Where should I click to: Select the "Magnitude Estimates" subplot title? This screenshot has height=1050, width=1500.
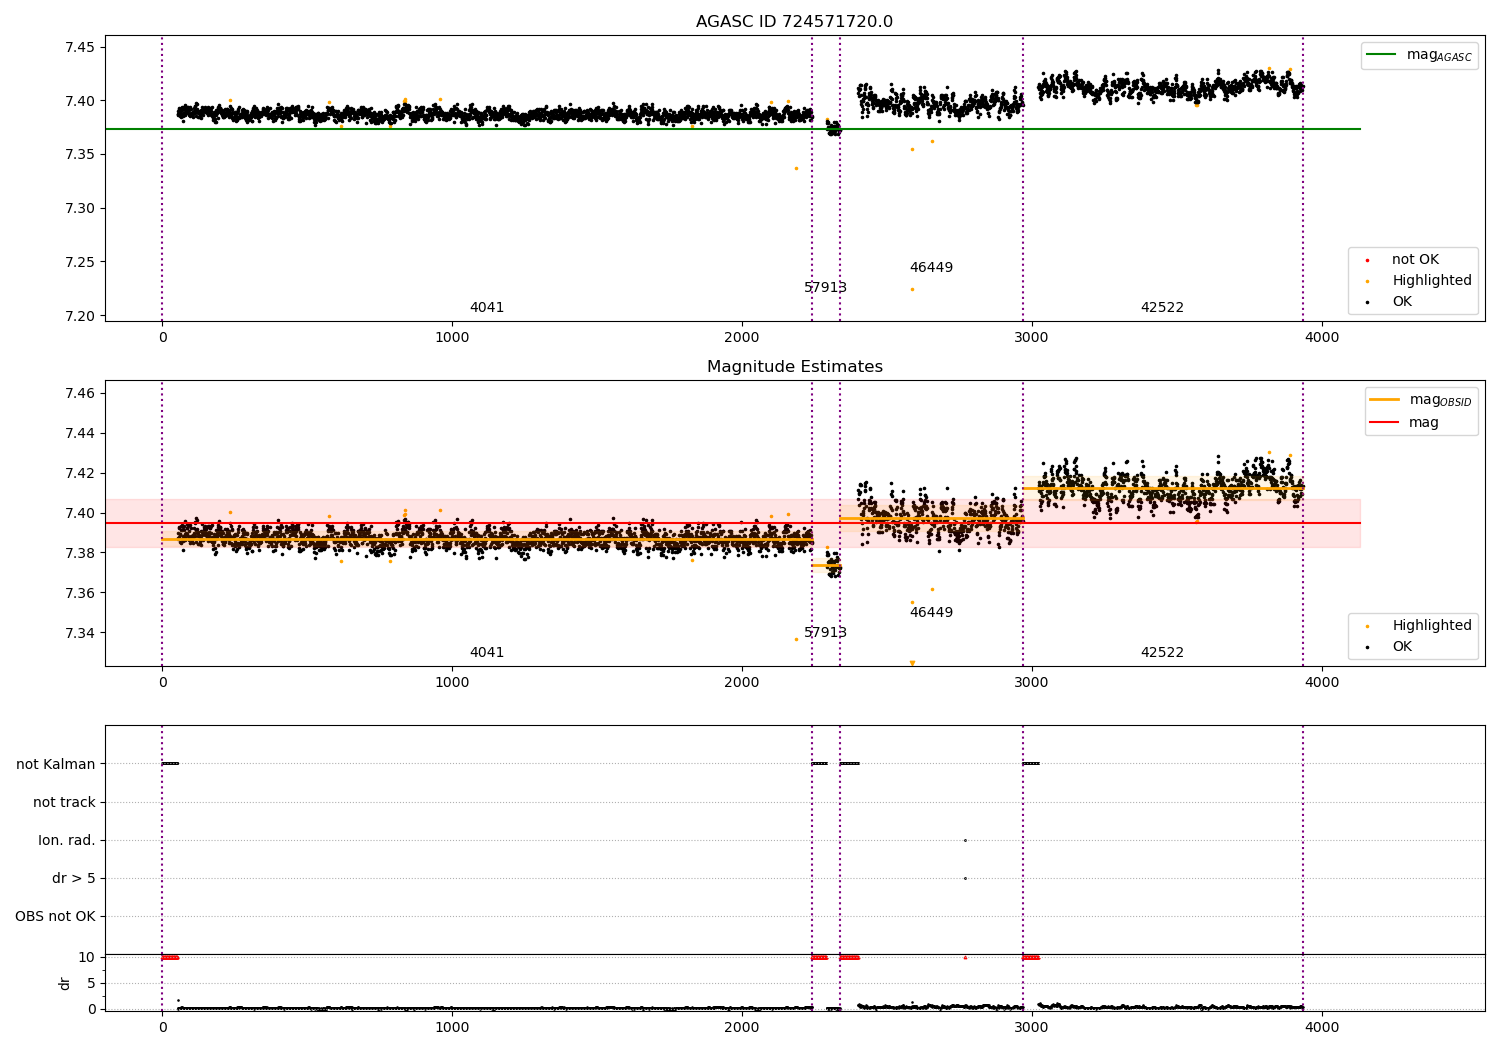pyautogui.click(x=794, y=367)
